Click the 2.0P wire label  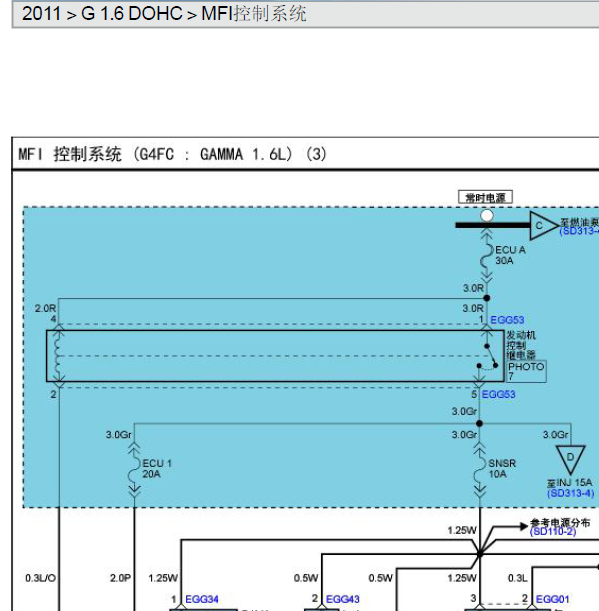(120, 578)
